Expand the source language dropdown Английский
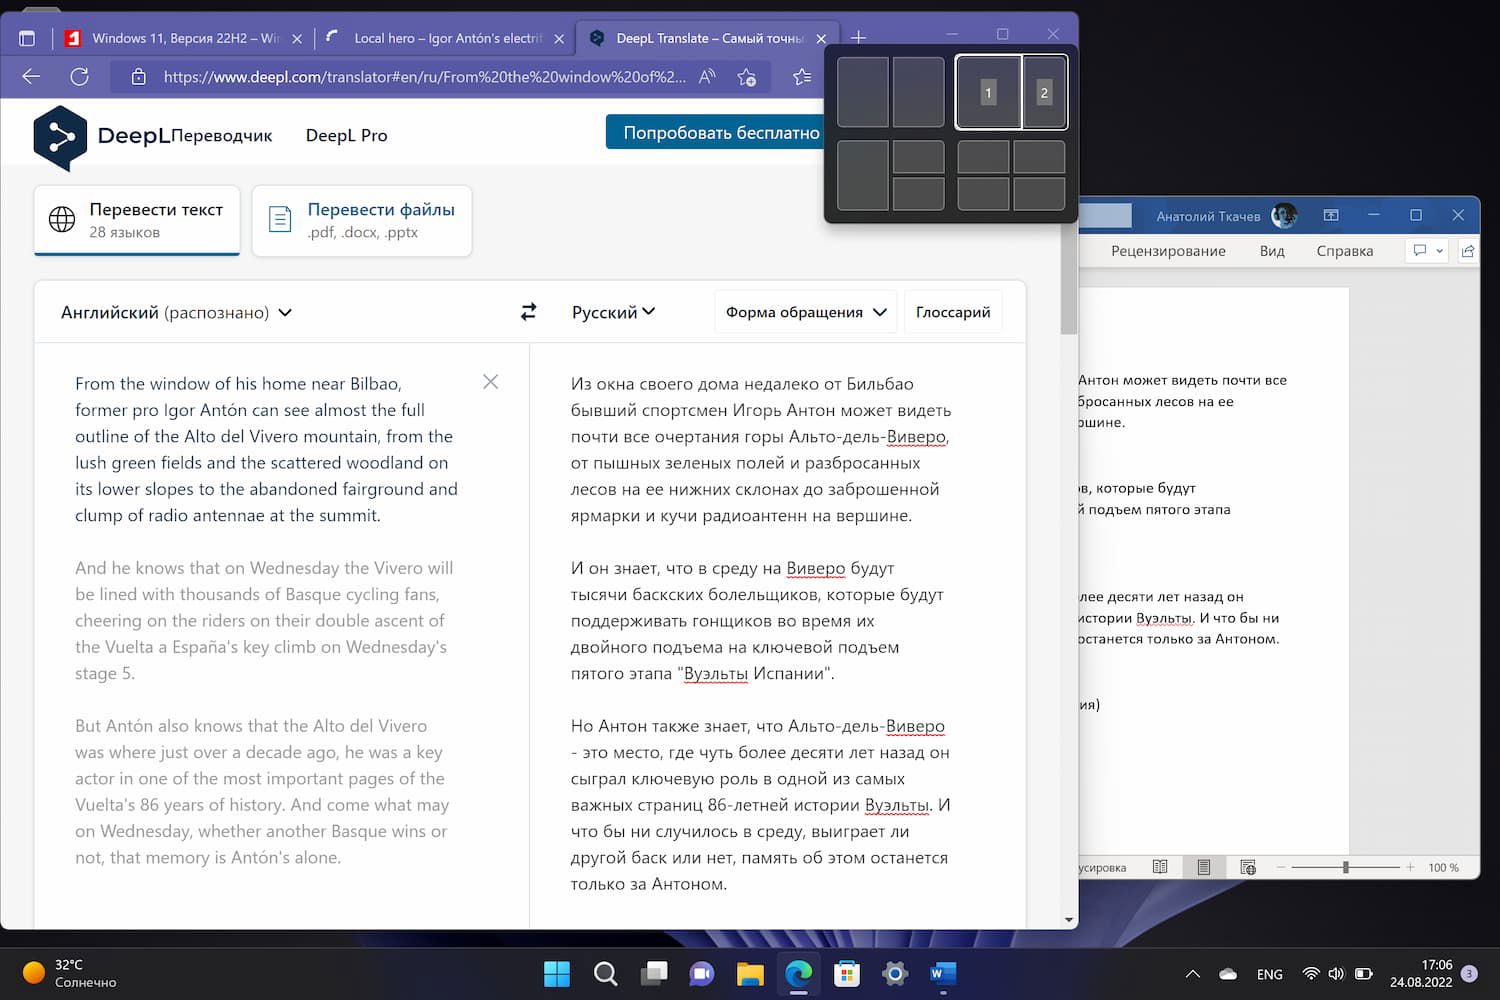 [x=176, y=312]
